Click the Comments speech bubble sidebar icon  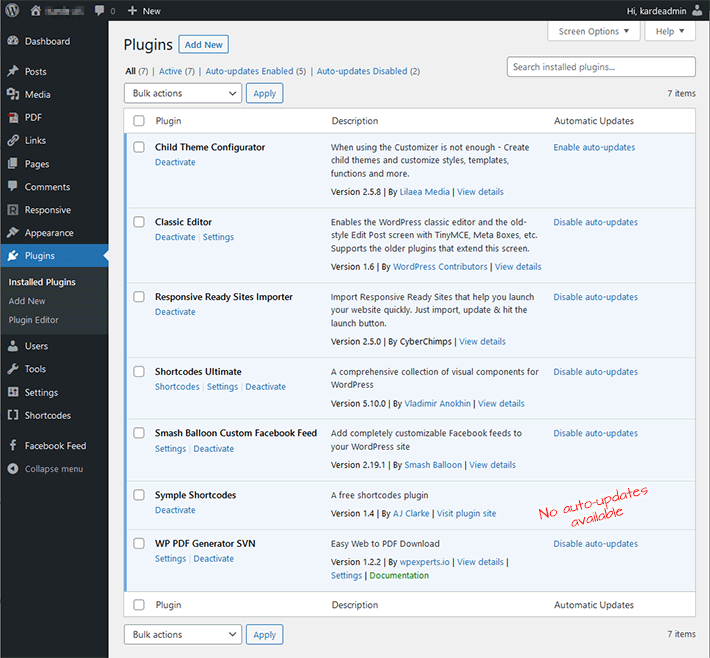pos(13,187)
